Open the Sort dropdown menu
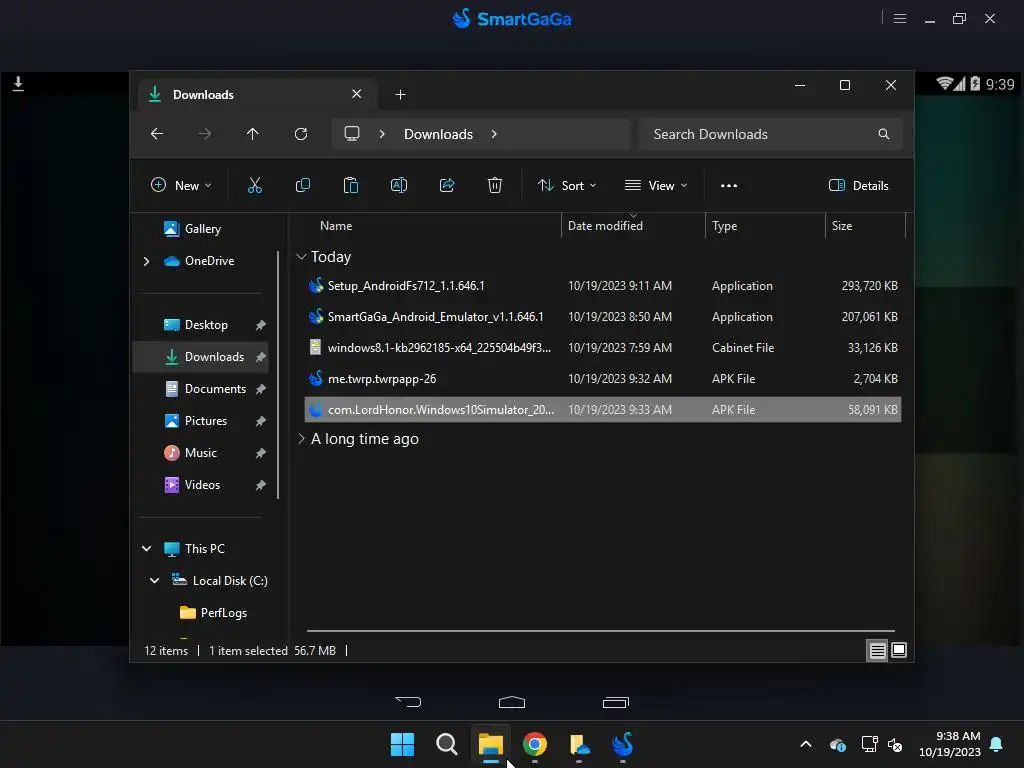1024x768 pixels. point(567,185)
